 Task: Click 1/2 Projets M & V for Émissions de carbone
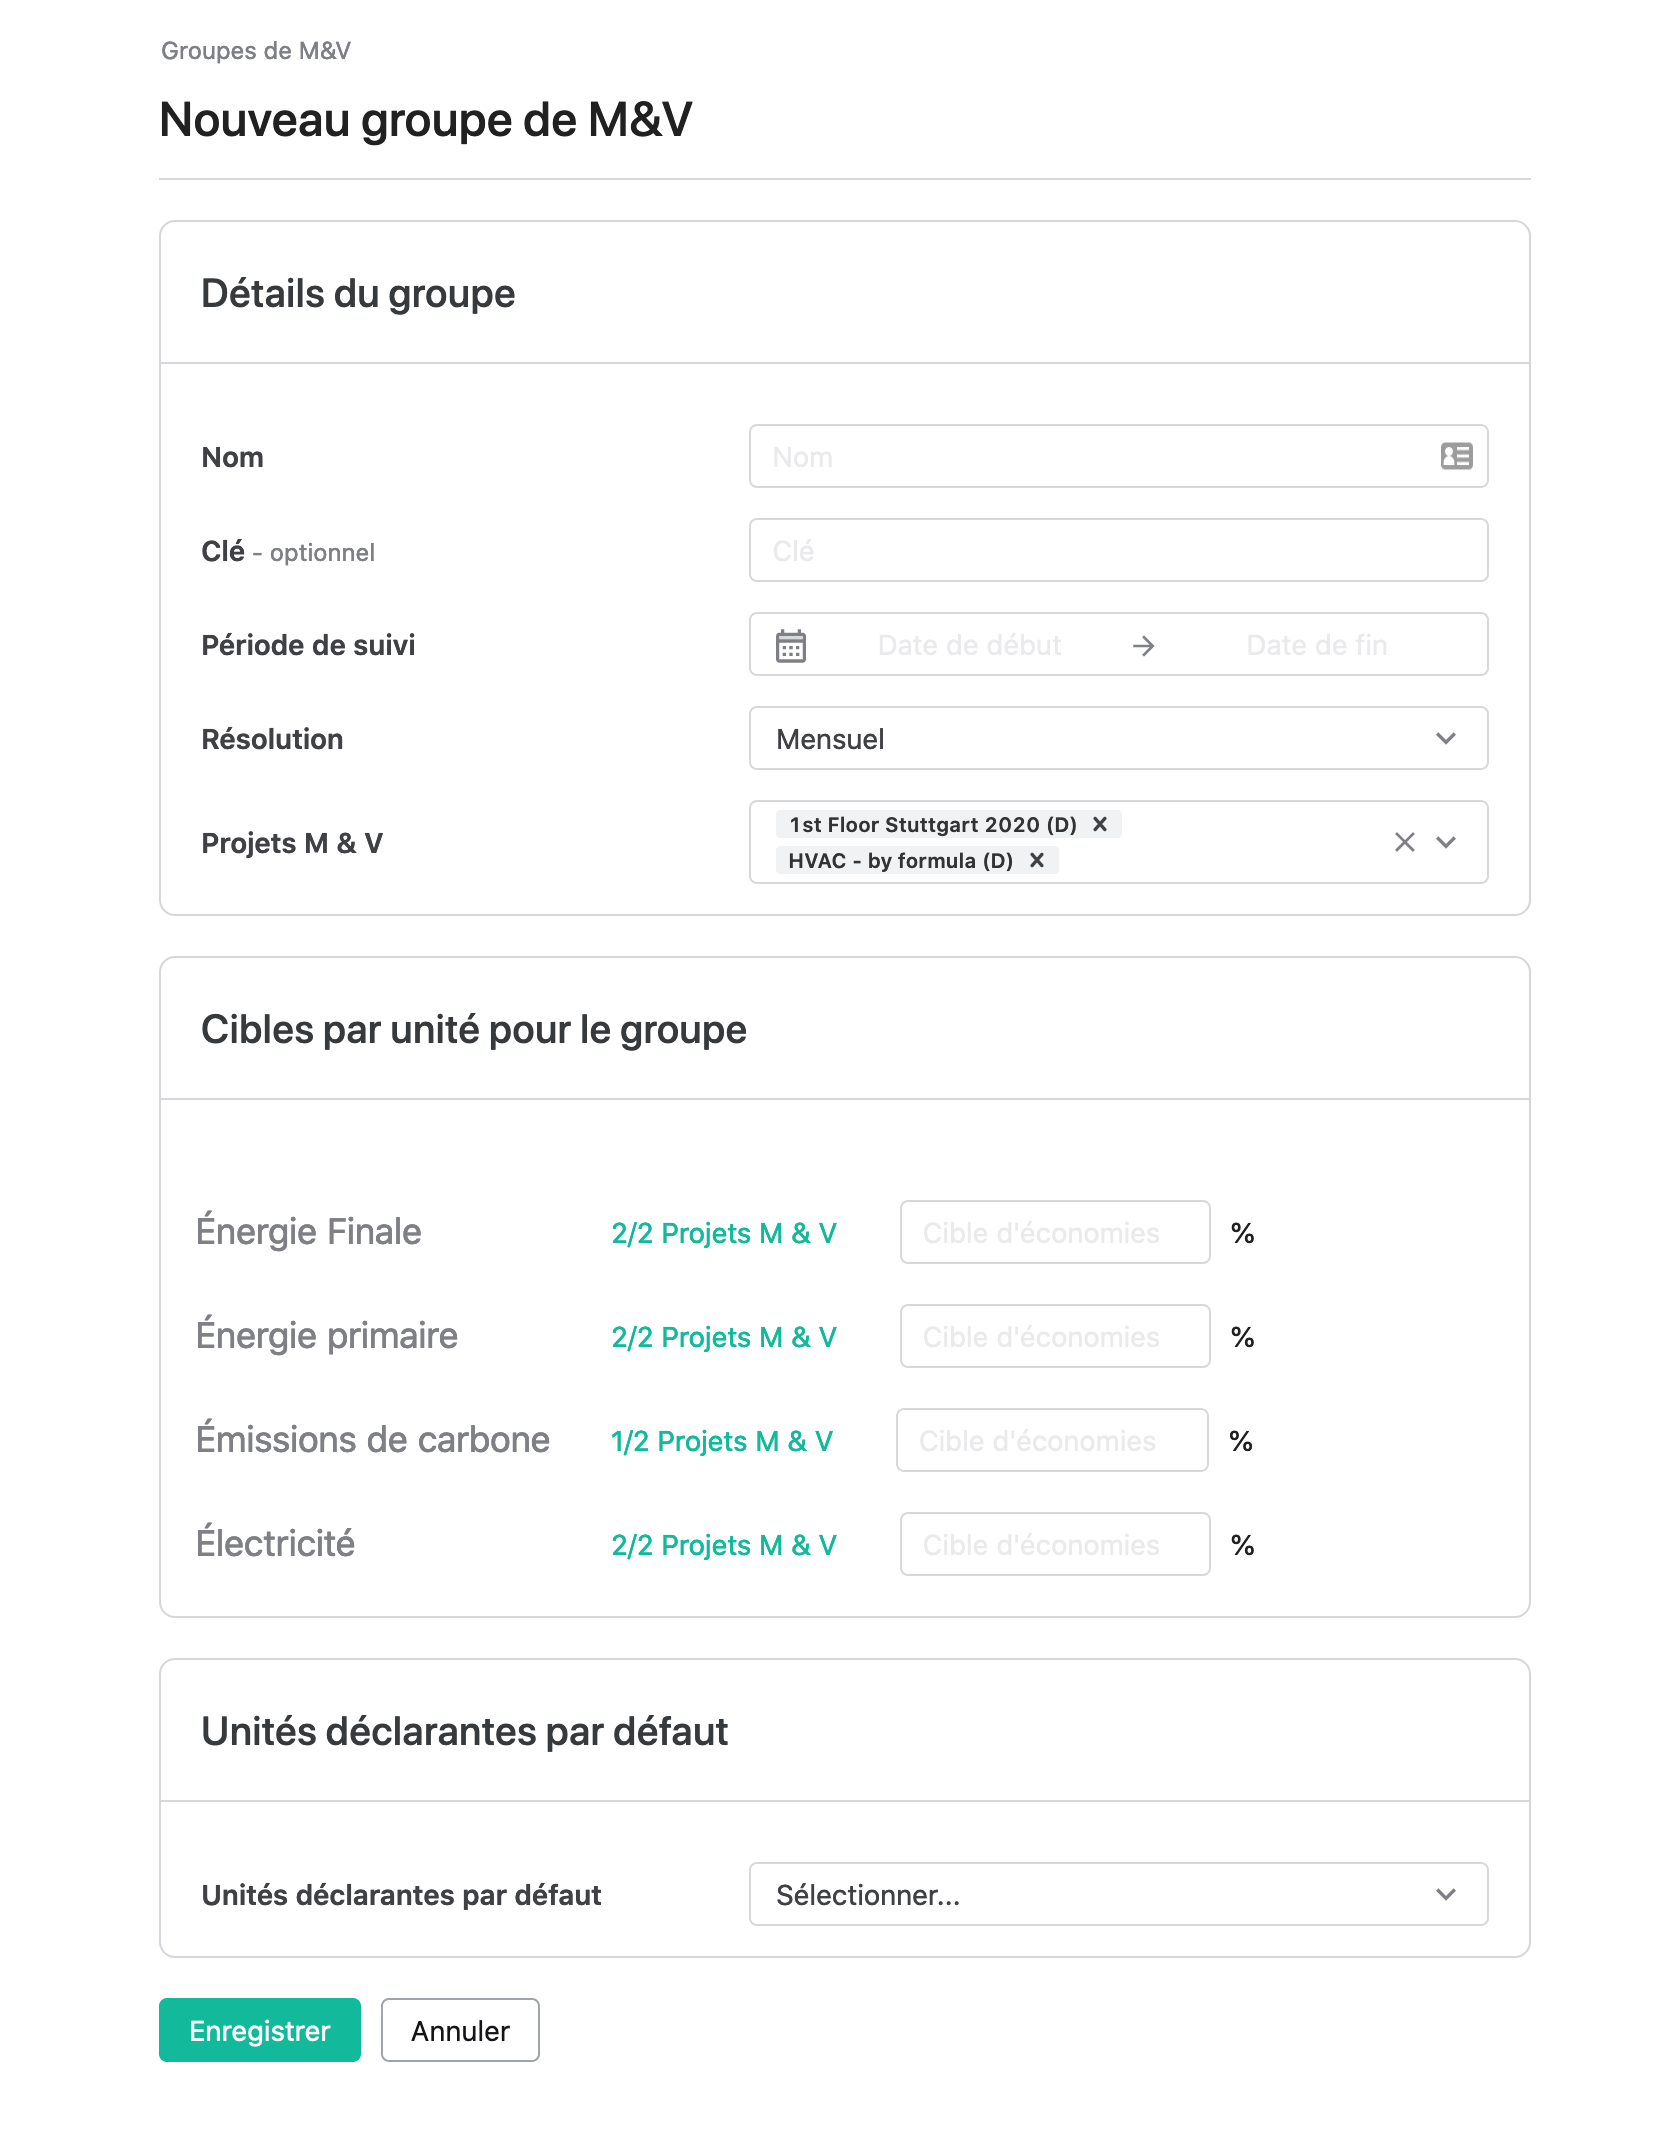click(722, 1441)
